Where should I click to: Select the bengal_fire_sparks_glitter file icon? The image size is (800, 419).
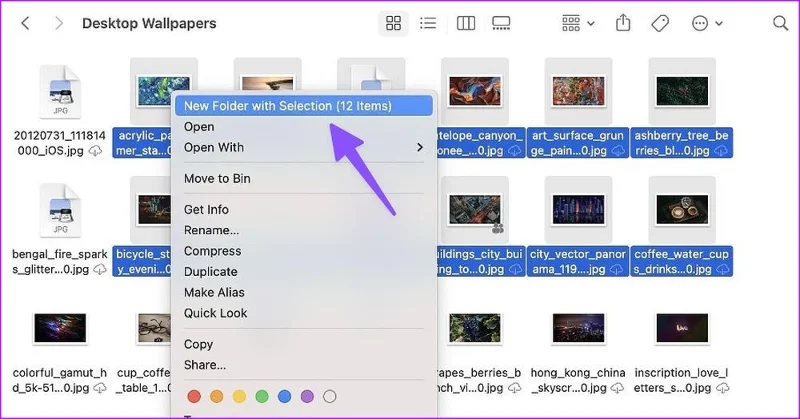60,210
